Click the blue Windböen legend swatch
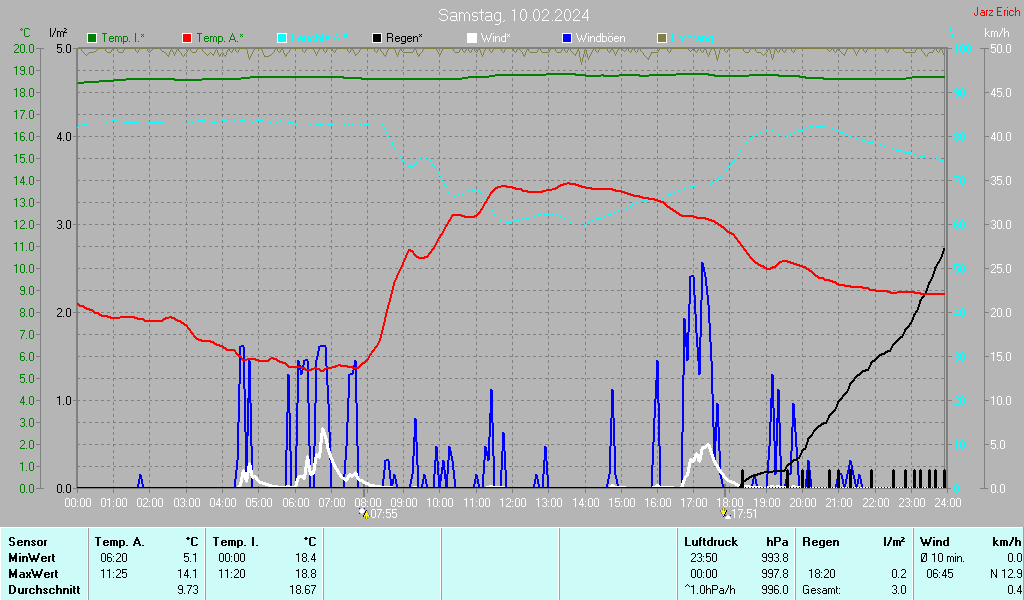This screenshot has height=600, width=1024. (x=567, y=38)
